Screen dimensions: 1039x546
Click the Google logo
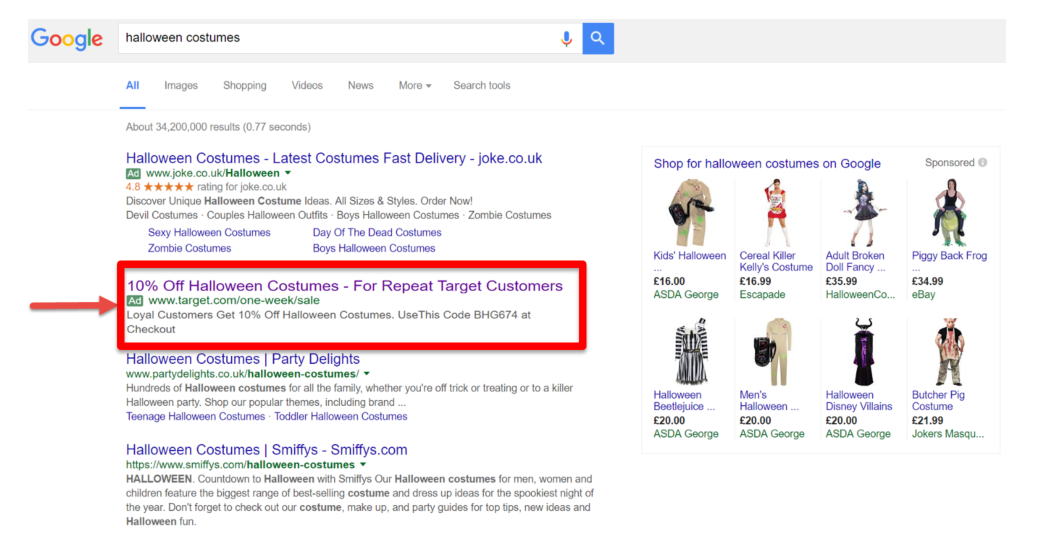click(66, 39)
